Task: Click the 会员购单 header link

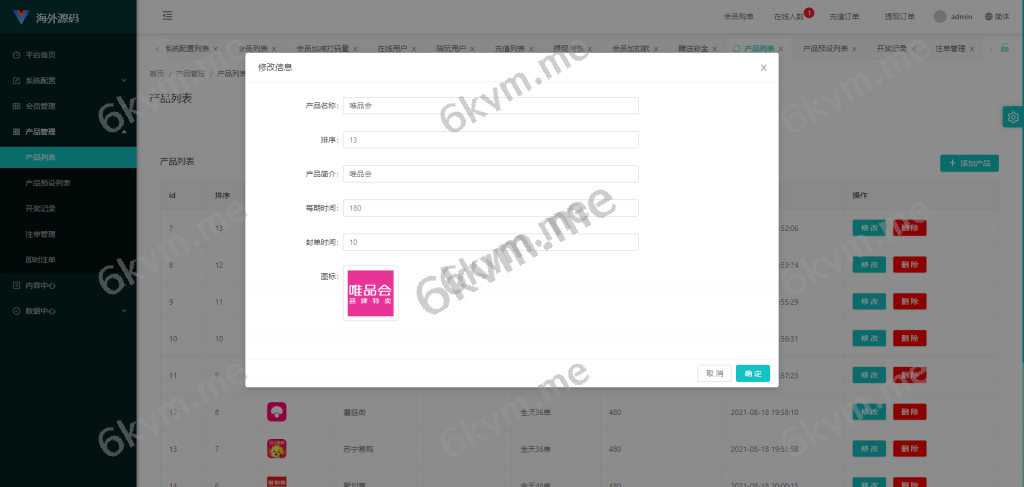Action: [x=739, y=17]
